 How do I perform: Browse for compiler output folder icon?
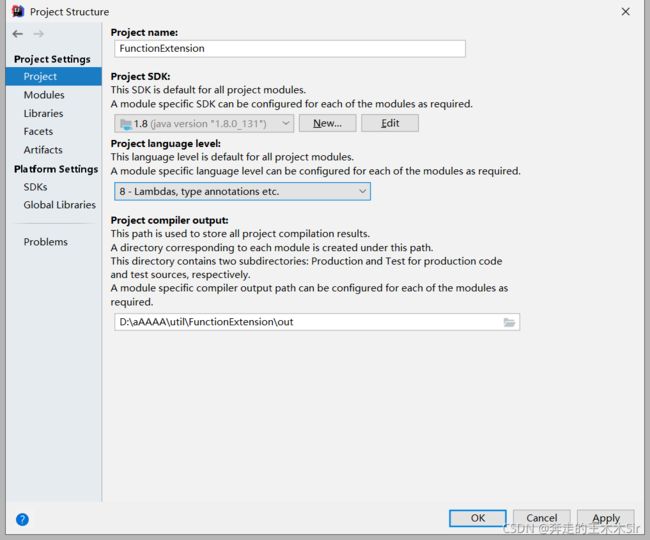coord(509,322)
